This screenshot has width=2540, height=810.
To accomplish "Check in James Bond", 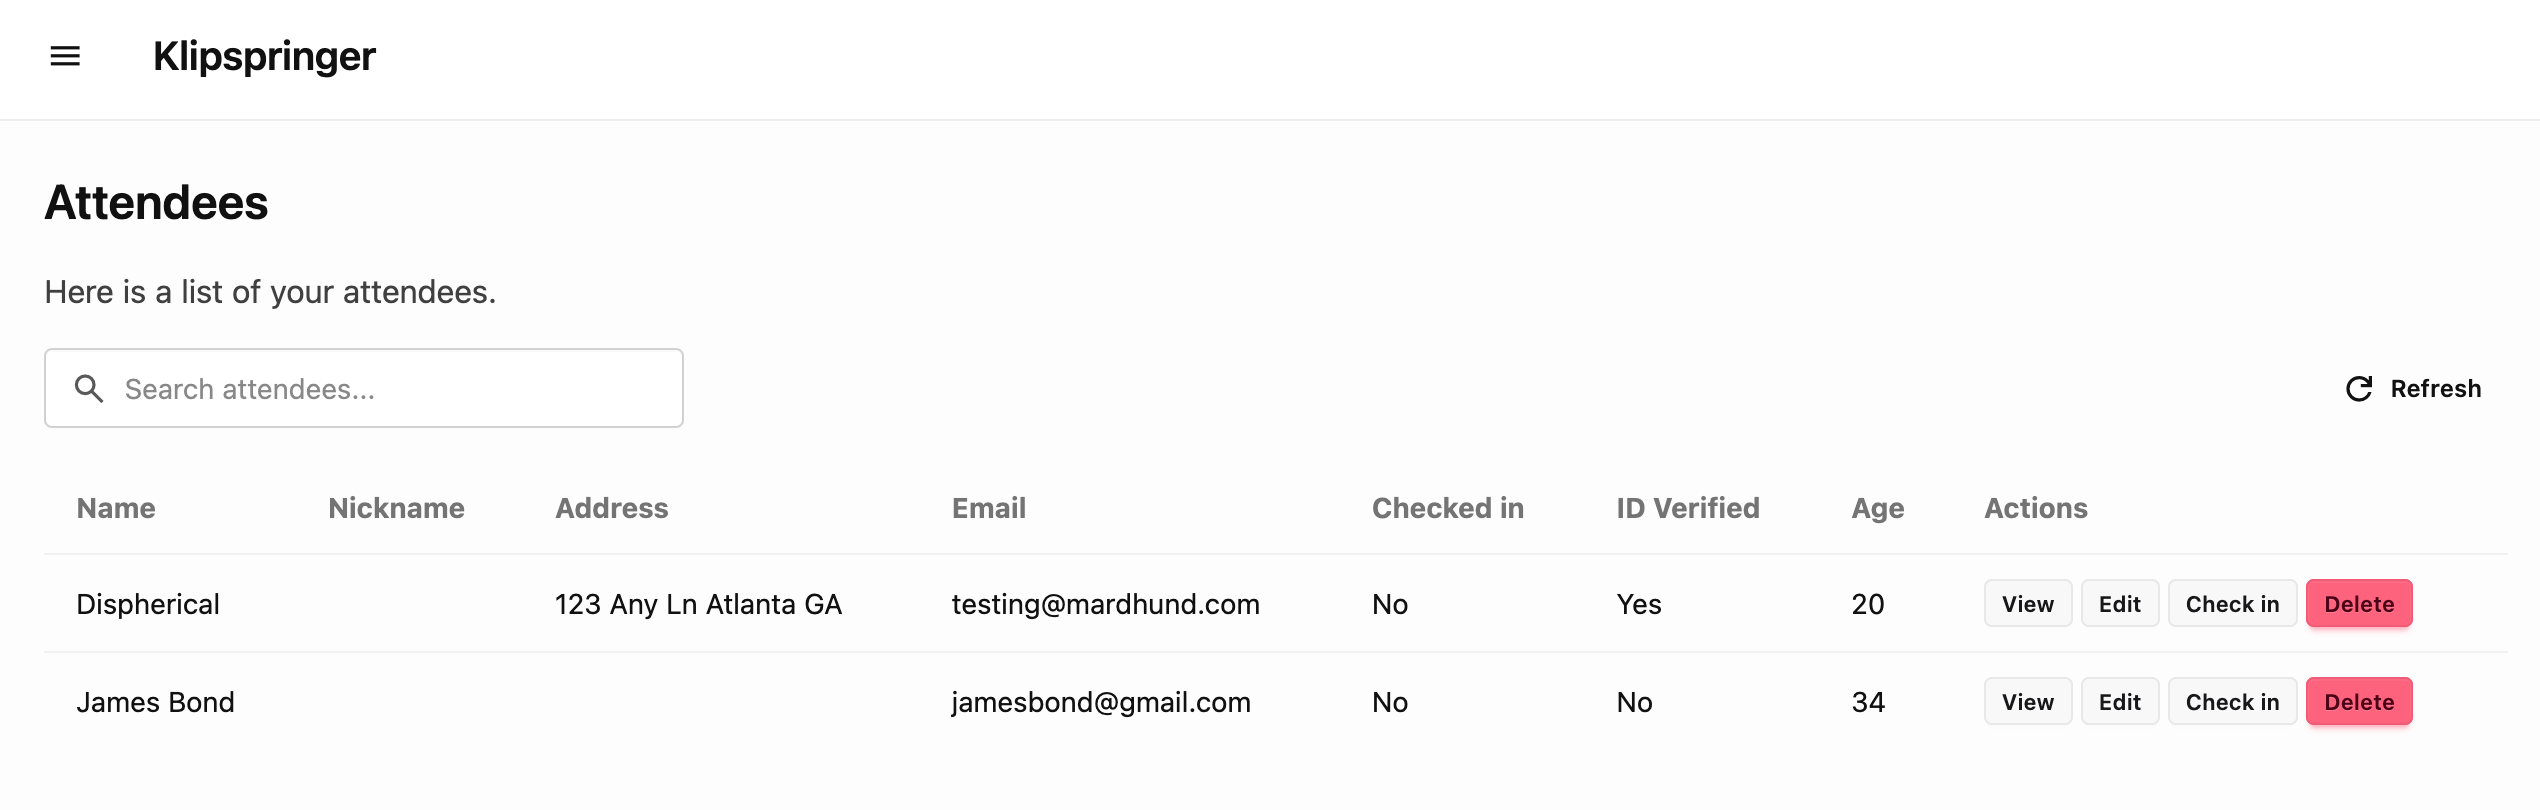I will [x=2232, y=702].
